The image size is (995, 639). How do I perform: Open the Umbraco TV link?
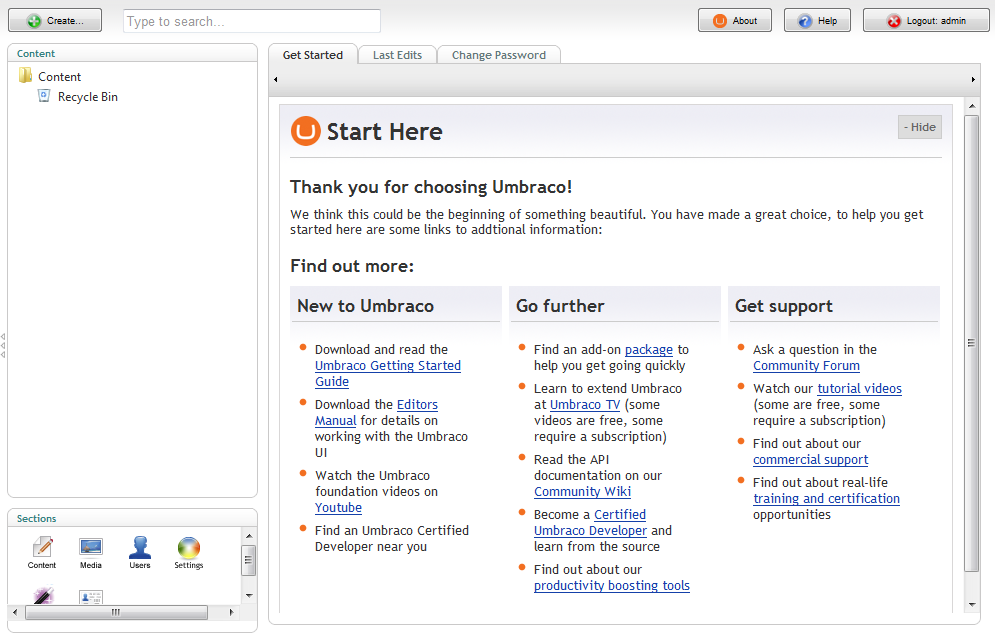(x=584, y=405)
